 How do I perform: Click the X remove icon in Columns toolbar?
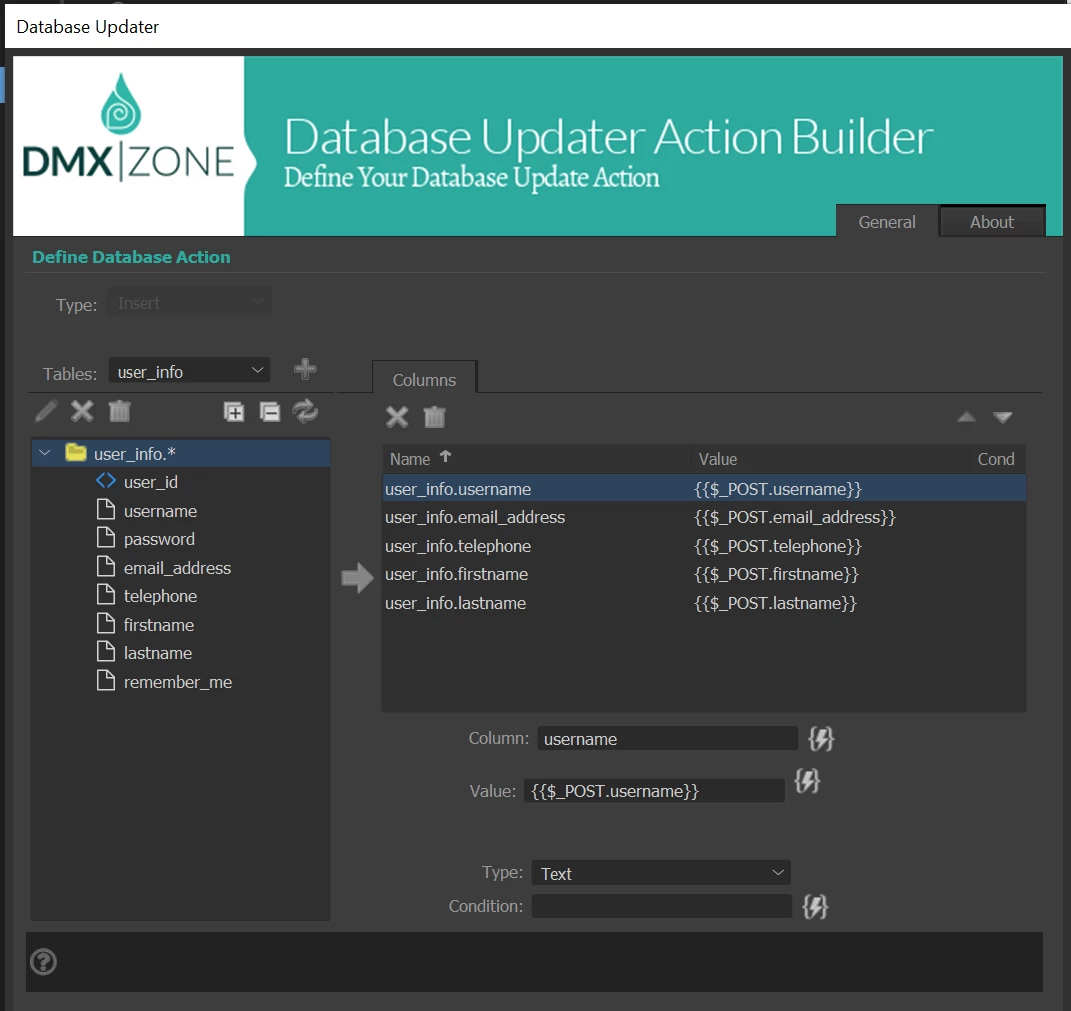(x=397, y=417)
